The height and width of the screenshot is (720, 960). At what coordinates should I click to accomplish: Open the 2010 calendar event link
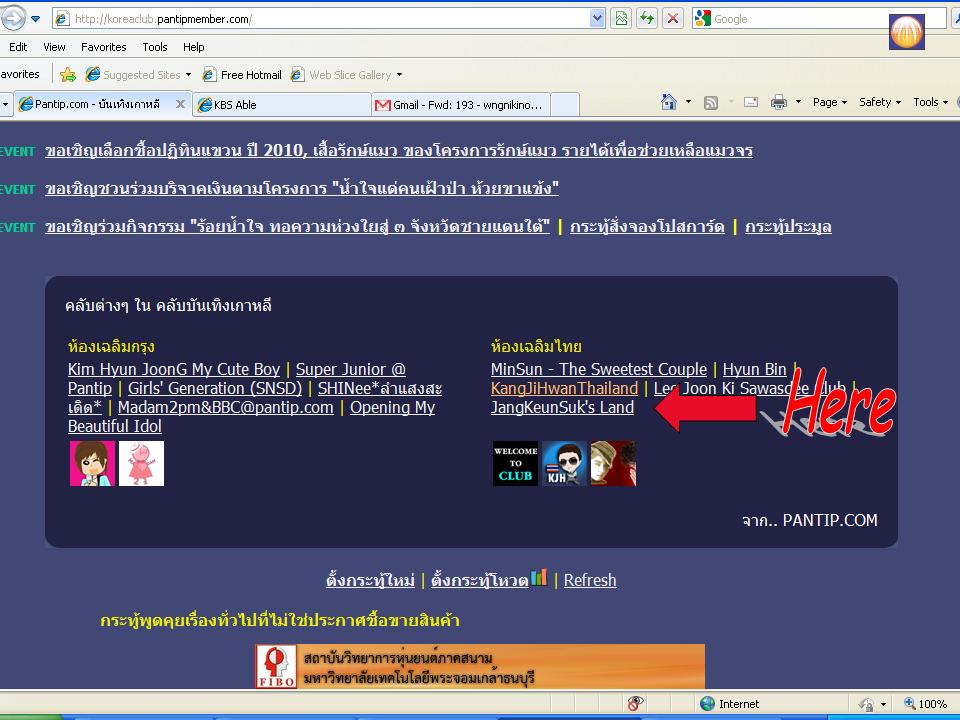[x=399, y=151]
